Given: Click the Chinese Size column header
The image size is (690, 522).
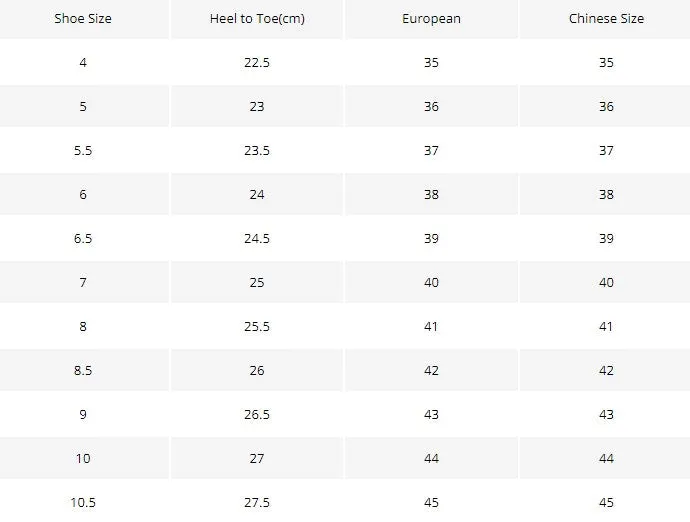Looking at the screenshot, I should click(606, 18).
